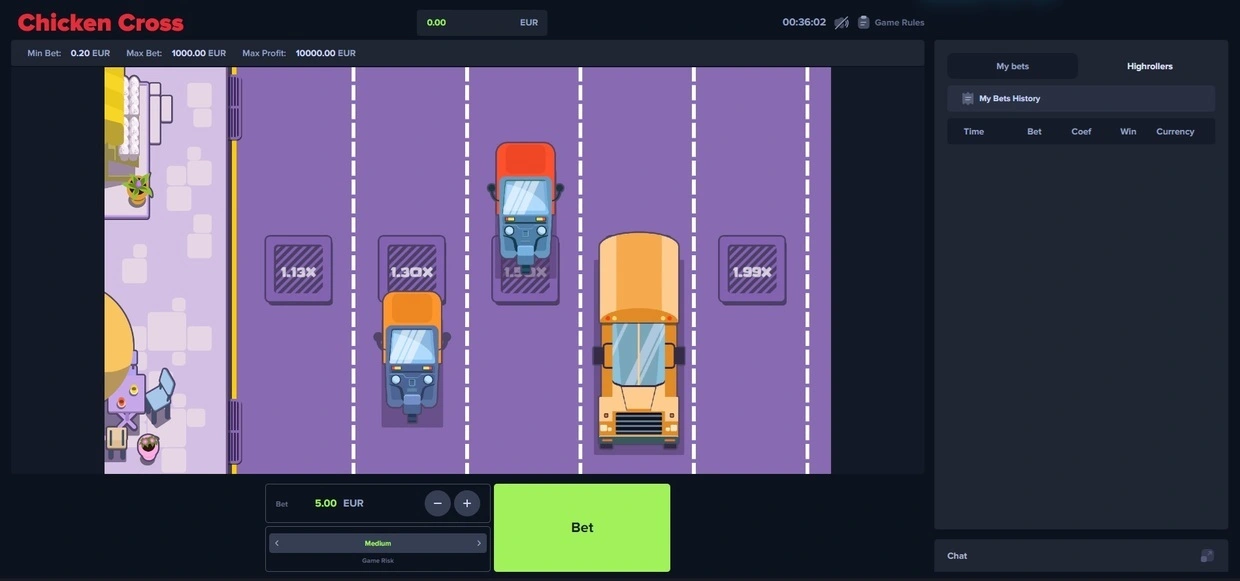Click the orange tuk-tuk vehicle

click(412, 355)
